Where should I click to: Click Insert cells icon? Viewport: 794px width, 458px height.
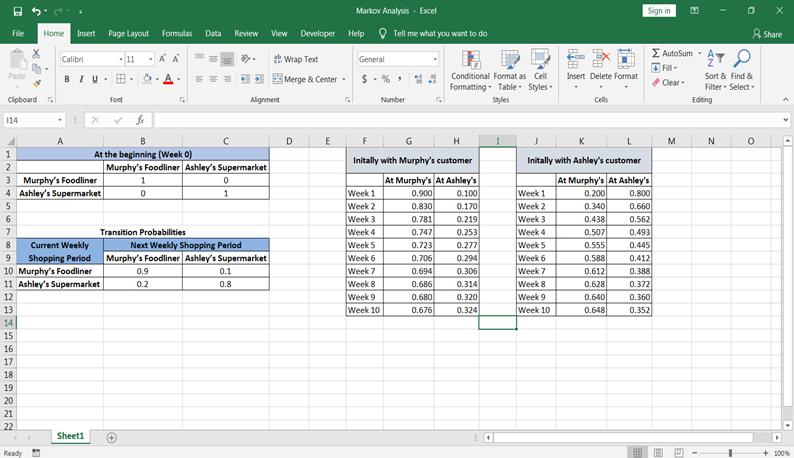click(576, 60)
